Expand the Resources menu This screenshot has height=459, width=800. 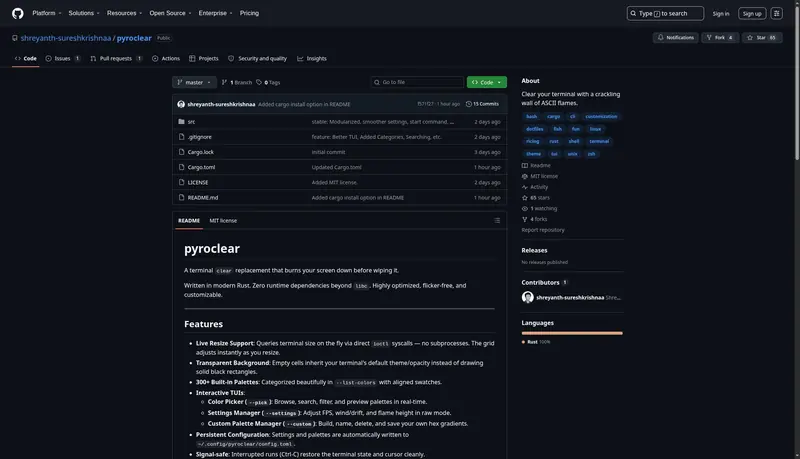pos(124,13)
